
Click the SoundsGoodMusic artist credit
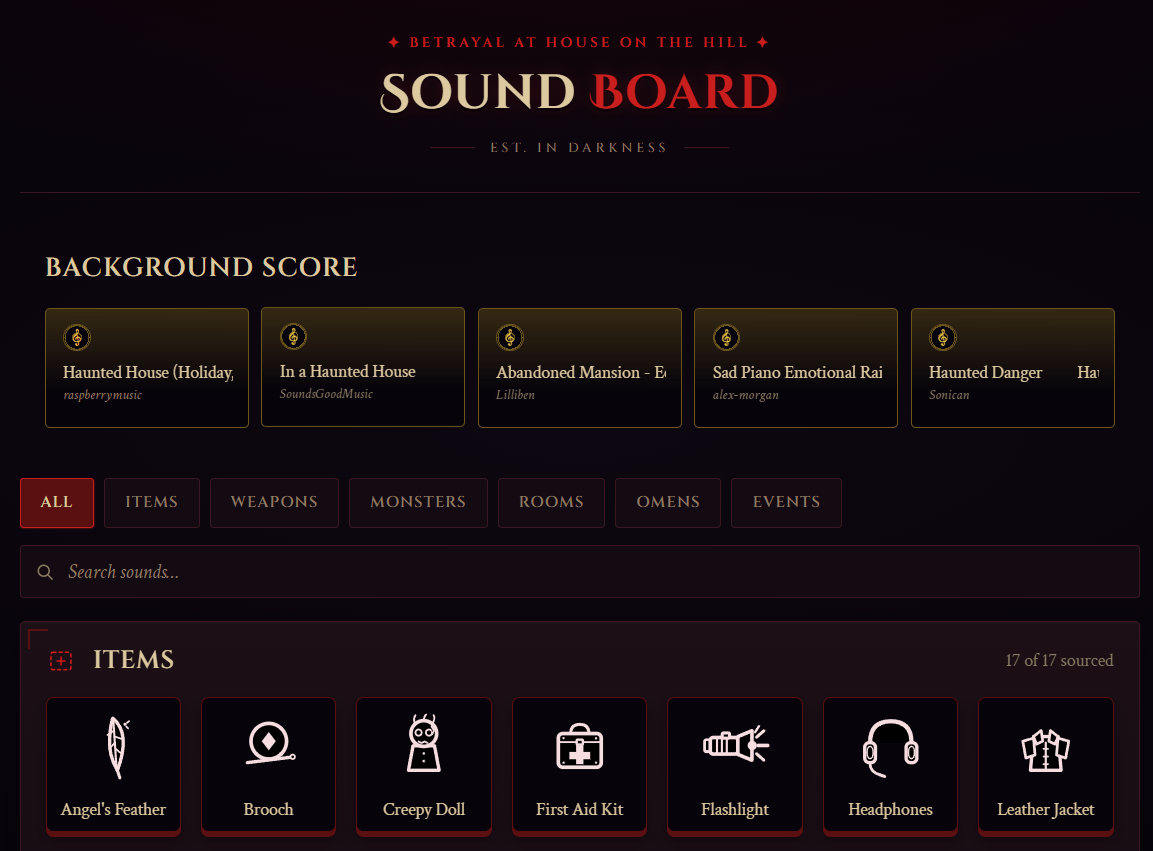[x=326, y=394]
